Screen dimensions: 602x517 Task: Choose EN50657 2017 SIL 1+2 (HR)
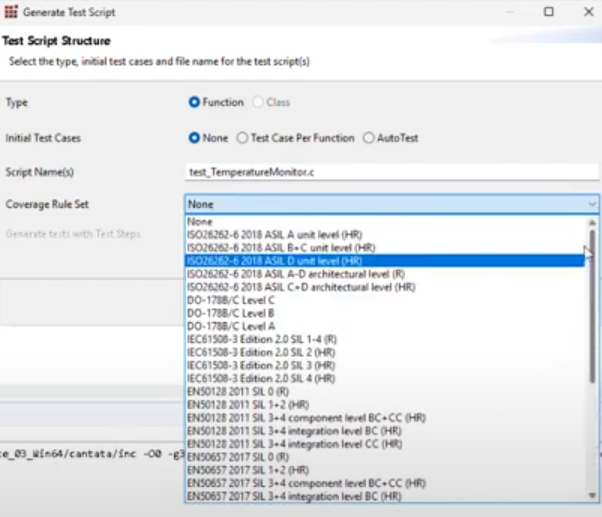point(385,470)
